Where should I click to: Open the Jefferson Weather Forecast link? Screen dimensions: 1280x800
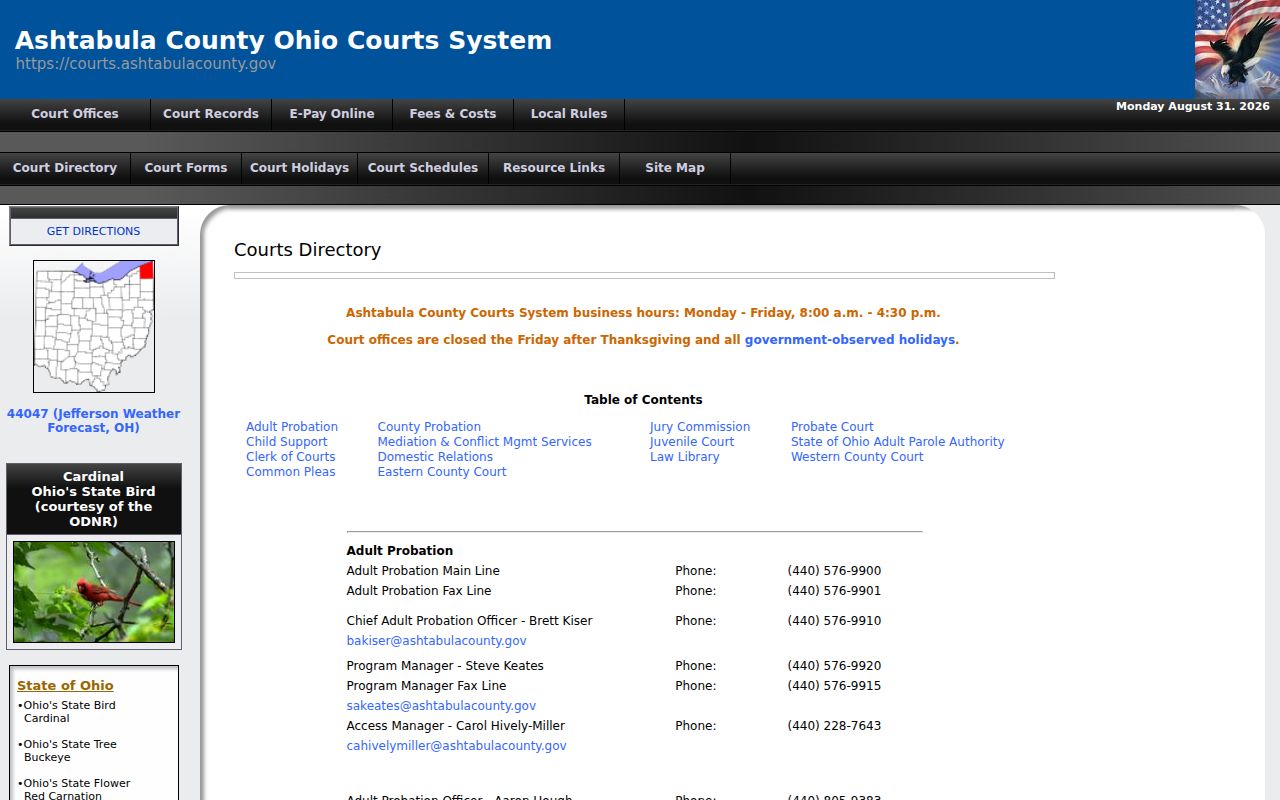tap(94, 421)
